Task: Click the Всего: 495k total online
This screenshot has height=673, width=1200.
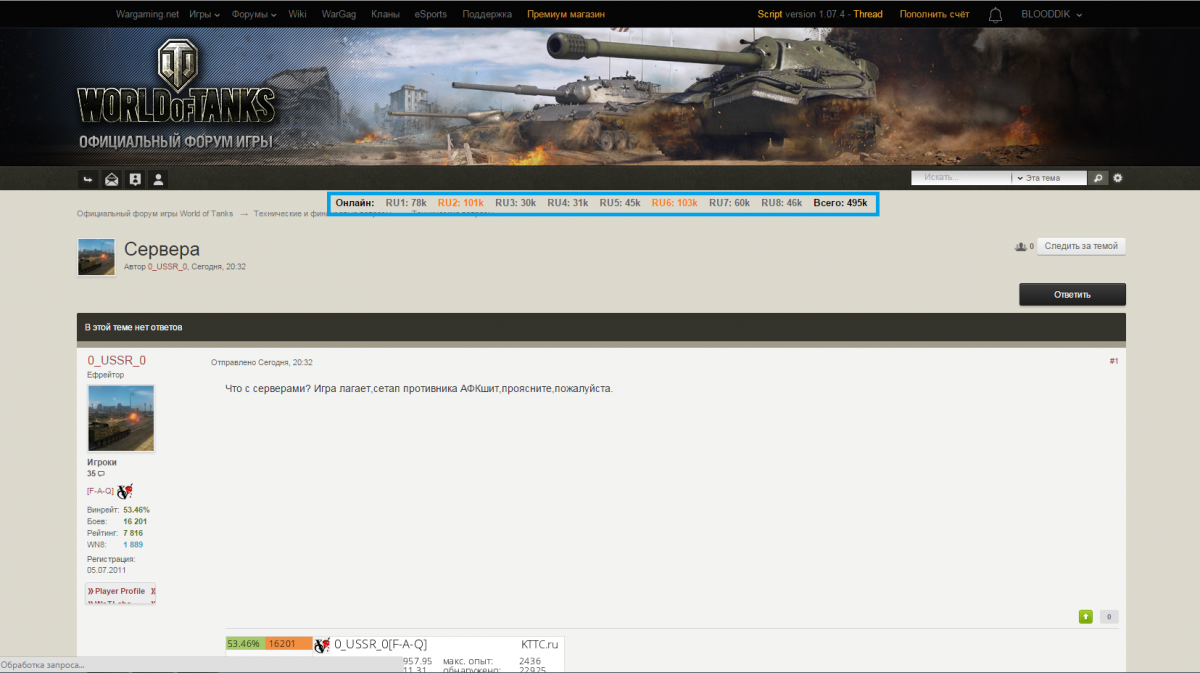Action: coord(840,203)
